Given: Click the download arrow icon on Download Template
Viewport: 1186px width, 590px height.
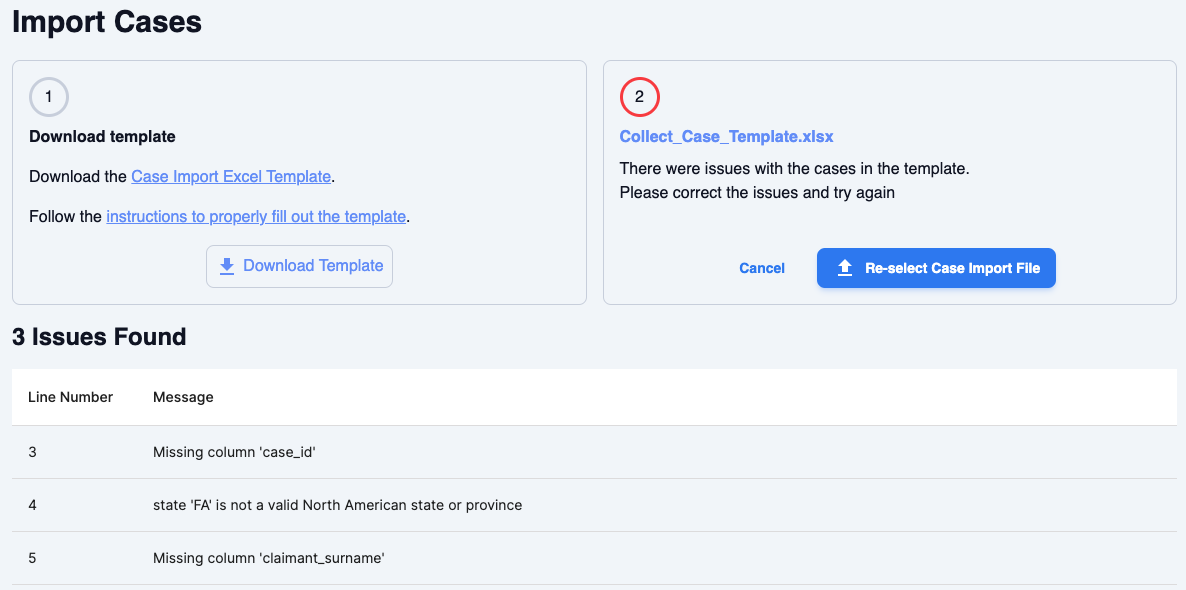Looking at the screenshot, I should 227,266.
